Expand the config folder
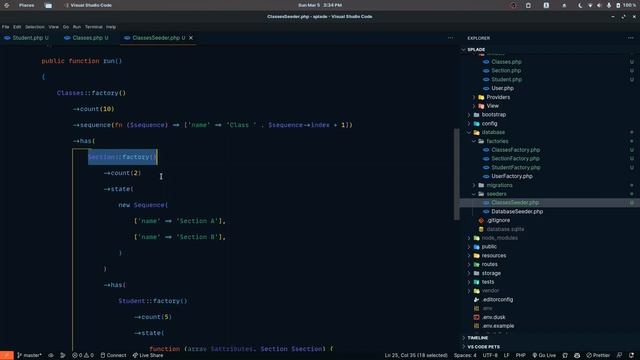640x360 pixels. click(489, 123)
